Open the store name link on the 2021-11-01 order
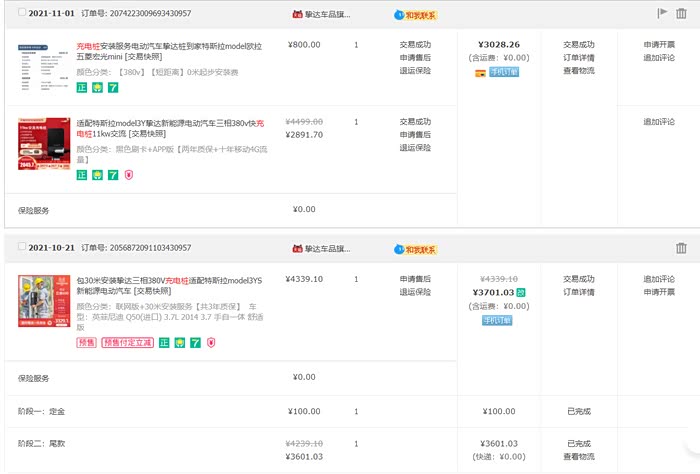 pos(327,14)
